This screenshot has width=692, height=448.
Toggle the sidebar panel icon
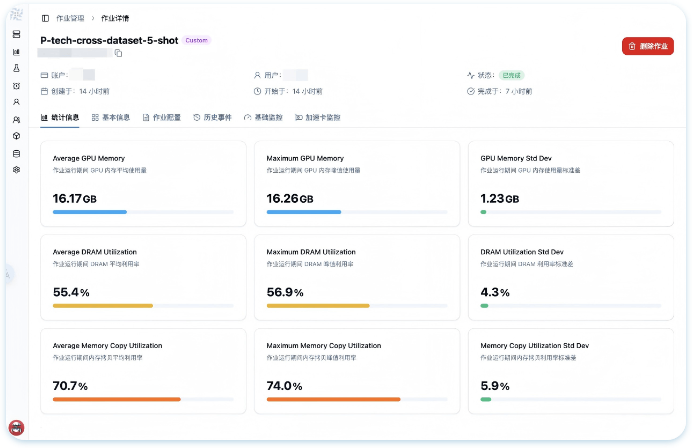(45, 18)
